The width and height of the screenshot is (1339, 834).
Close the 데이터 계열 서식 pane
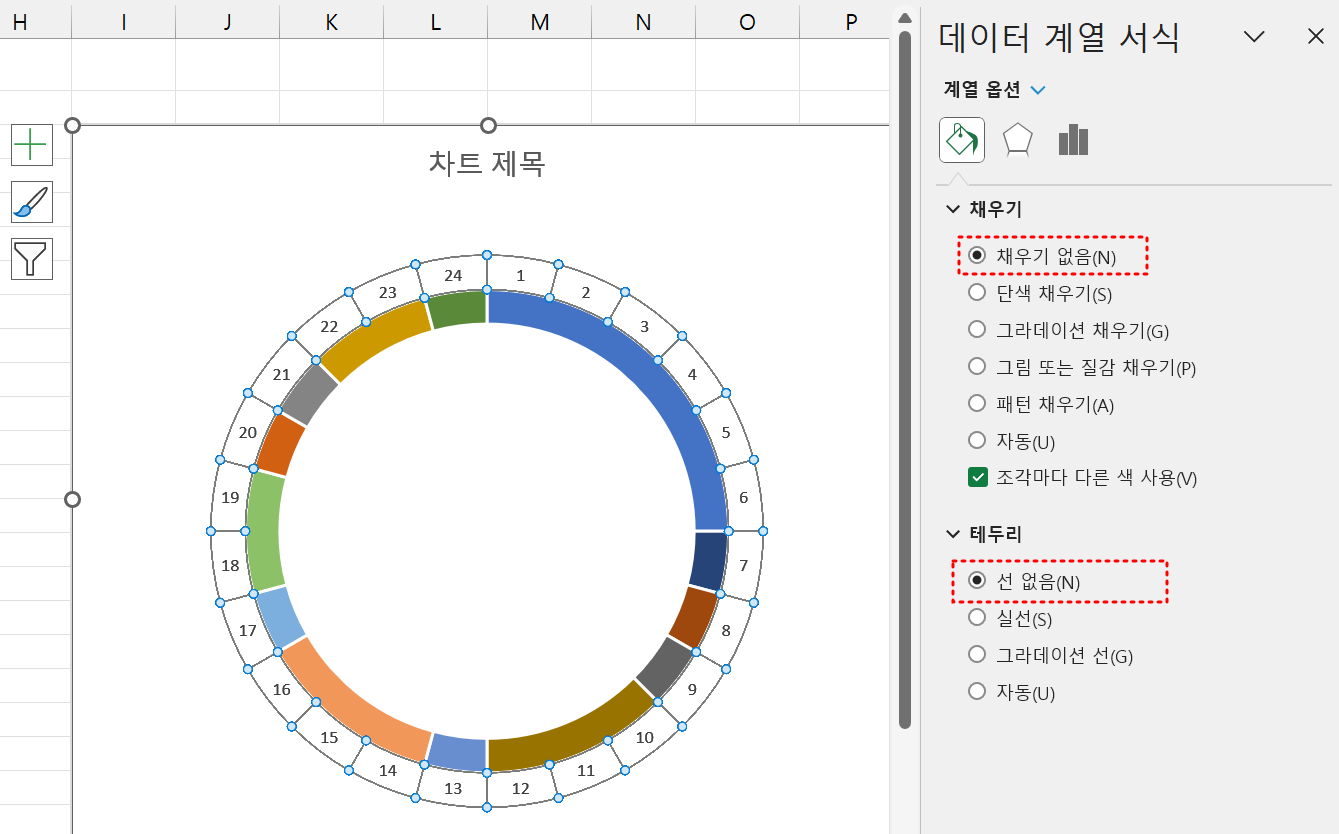tap(1315, 36)
